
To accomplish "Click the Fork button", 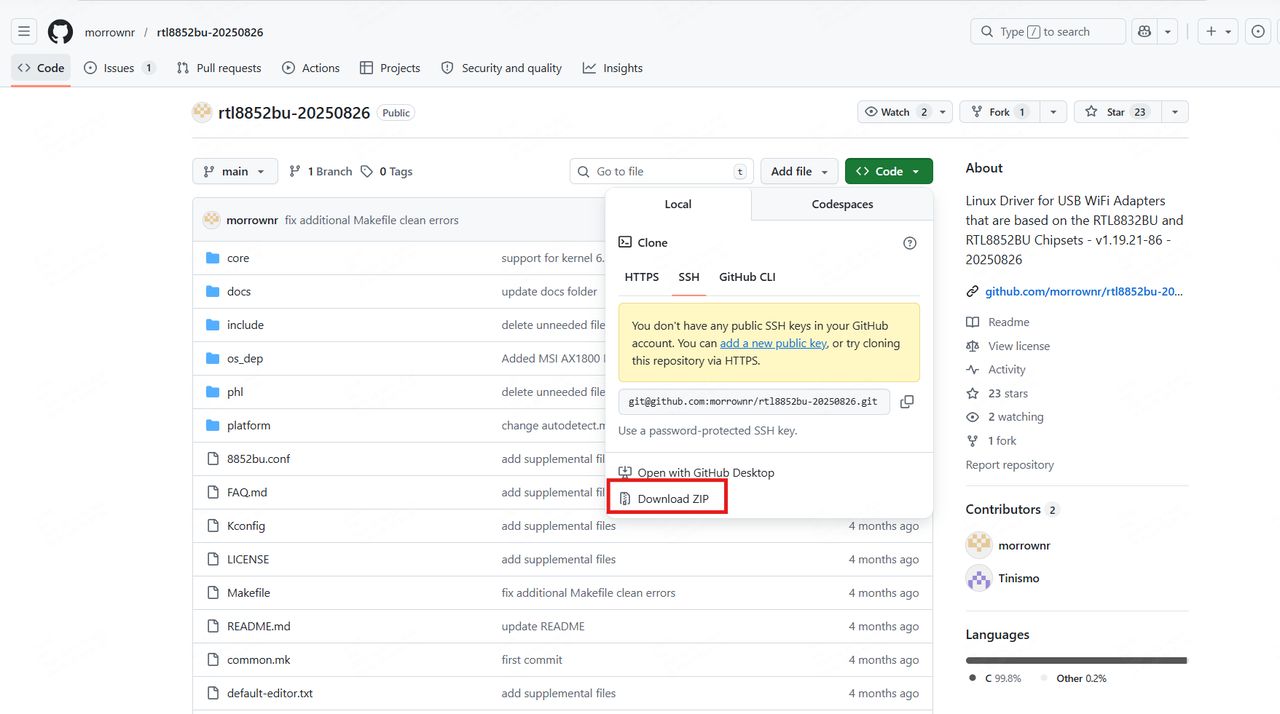I will 999,112.
